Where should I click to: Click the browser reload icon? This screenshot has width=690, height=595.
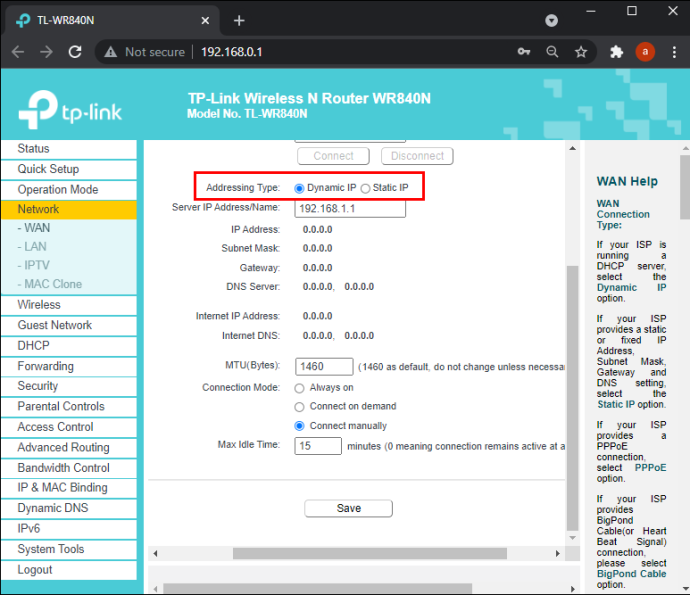(75, 52)
